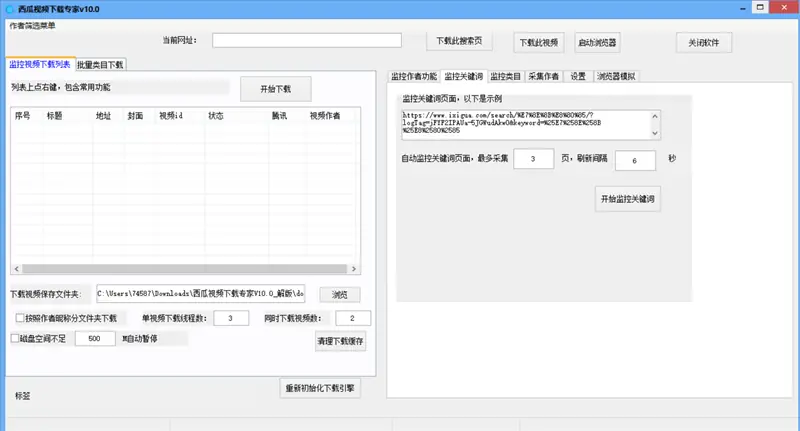Click the 序号 column header
This screenshot has height=431, width=800.
point(22,116)
